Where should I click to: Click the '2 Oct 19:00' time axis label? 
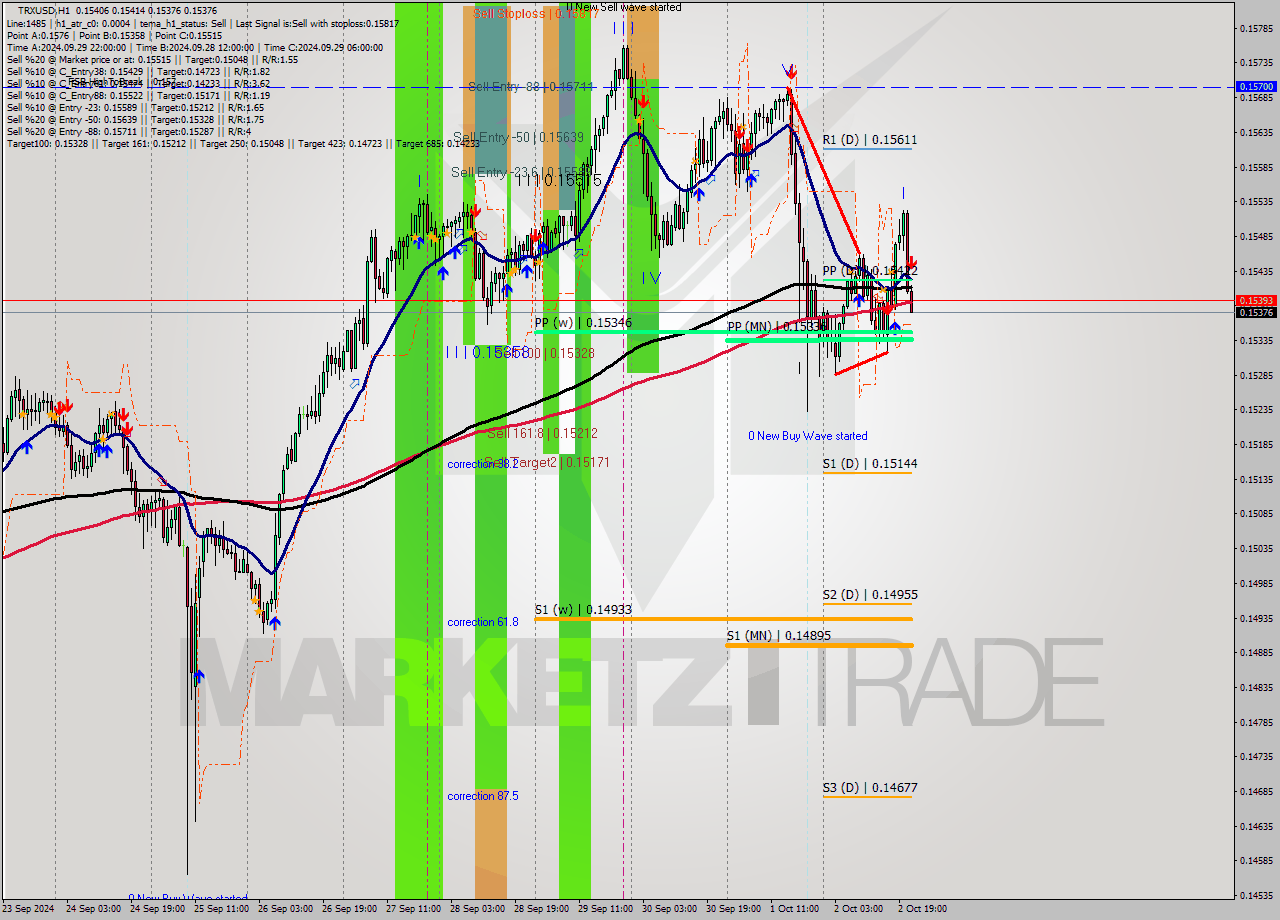[922, 909]
